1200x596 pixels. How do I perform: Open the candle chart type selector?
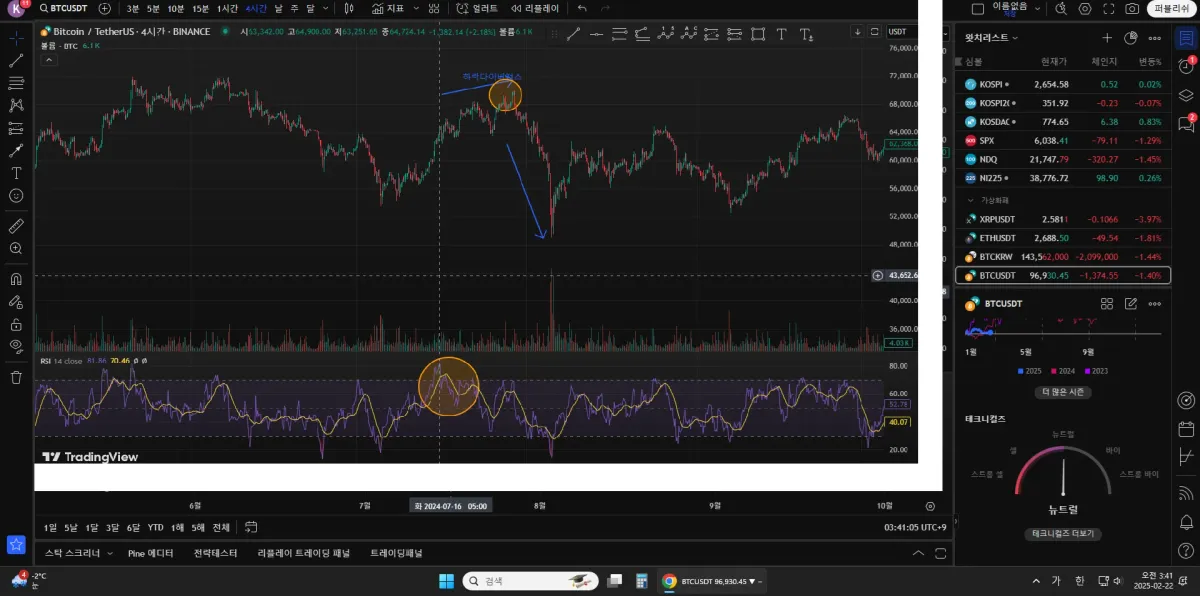click(348, 8)
